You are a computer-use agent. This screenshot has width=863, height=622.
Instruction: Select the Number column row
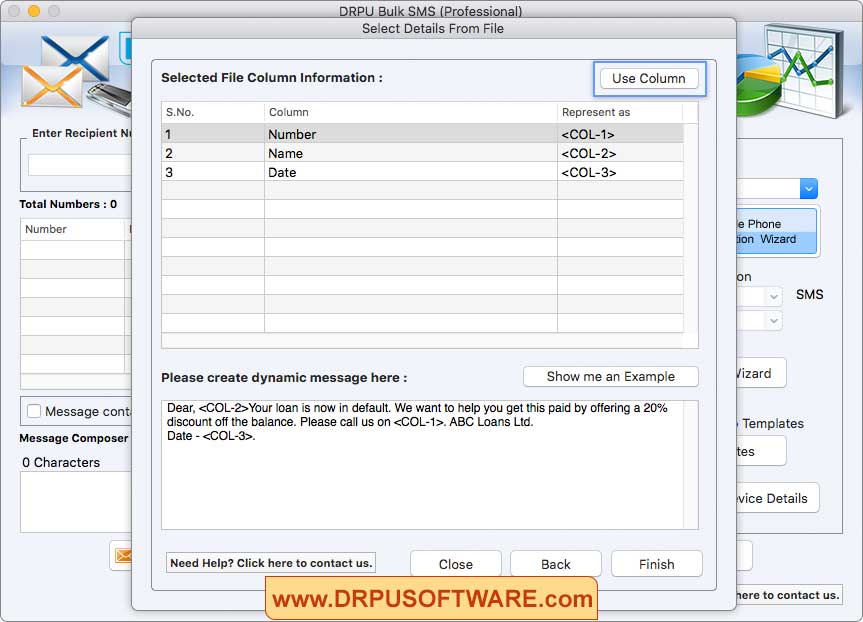click(423, 134)
